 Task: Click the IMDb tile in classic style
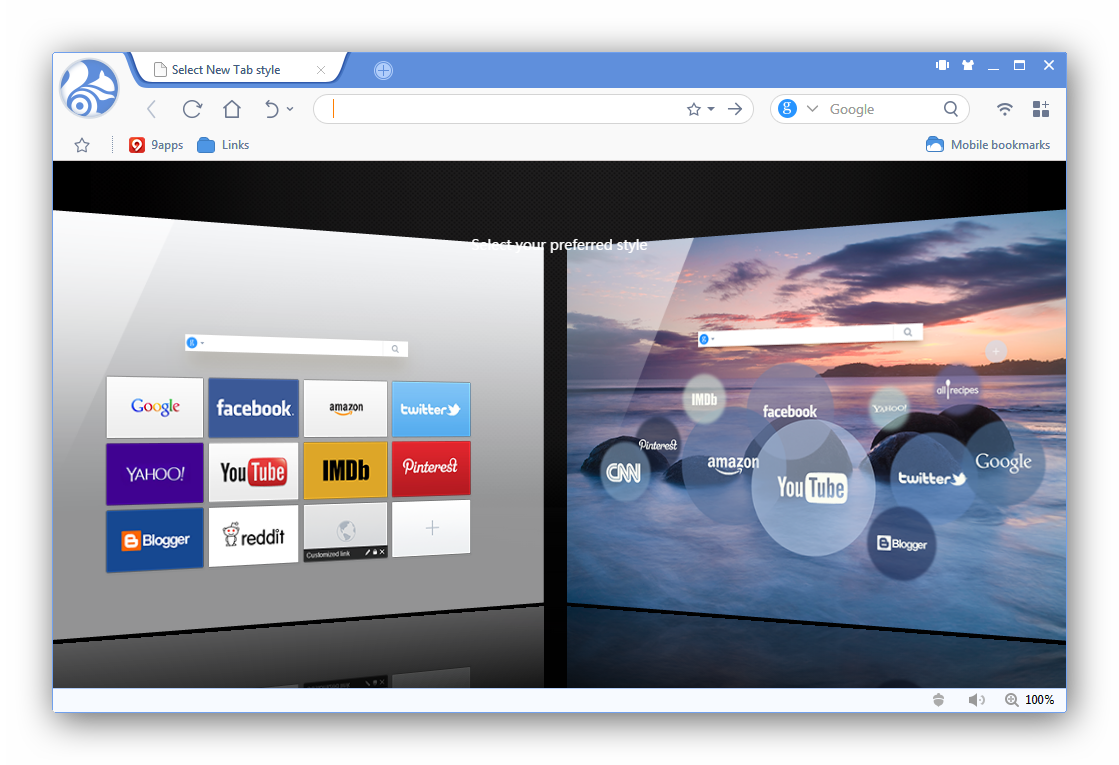click(345, 470)
